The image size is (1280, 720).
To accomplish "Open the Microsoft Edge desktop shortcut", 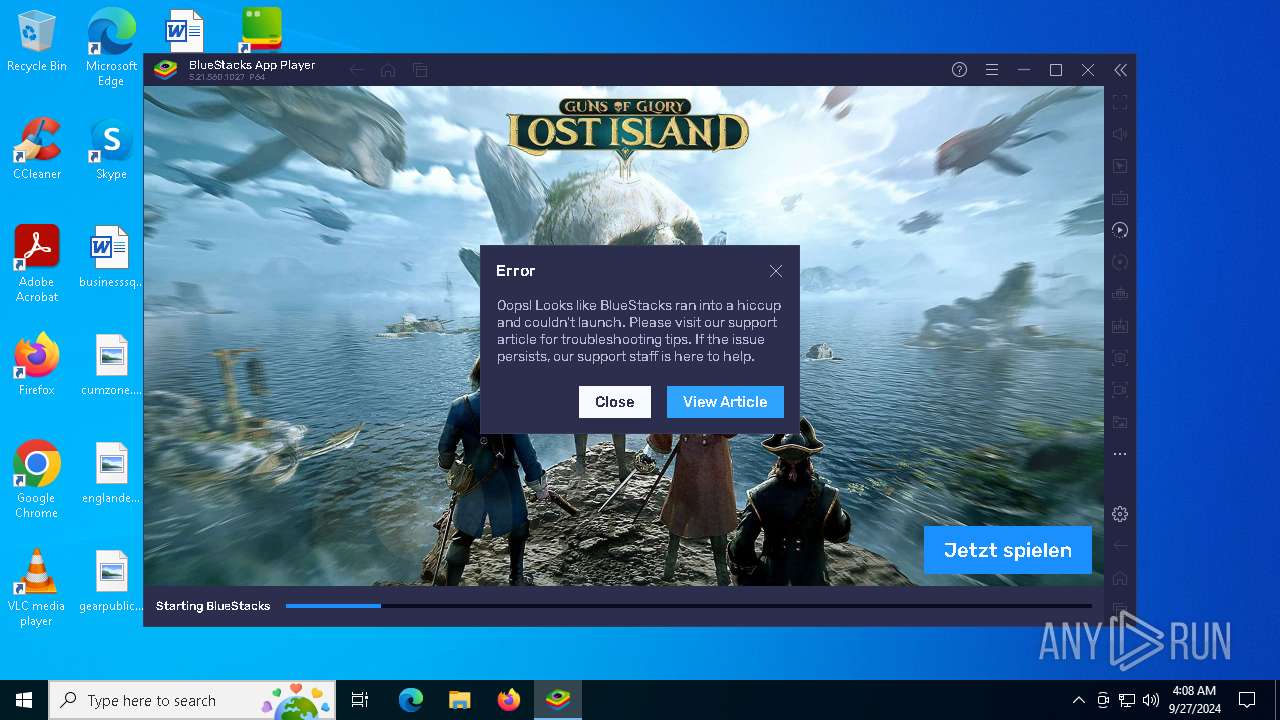I will tap(111, 47).
